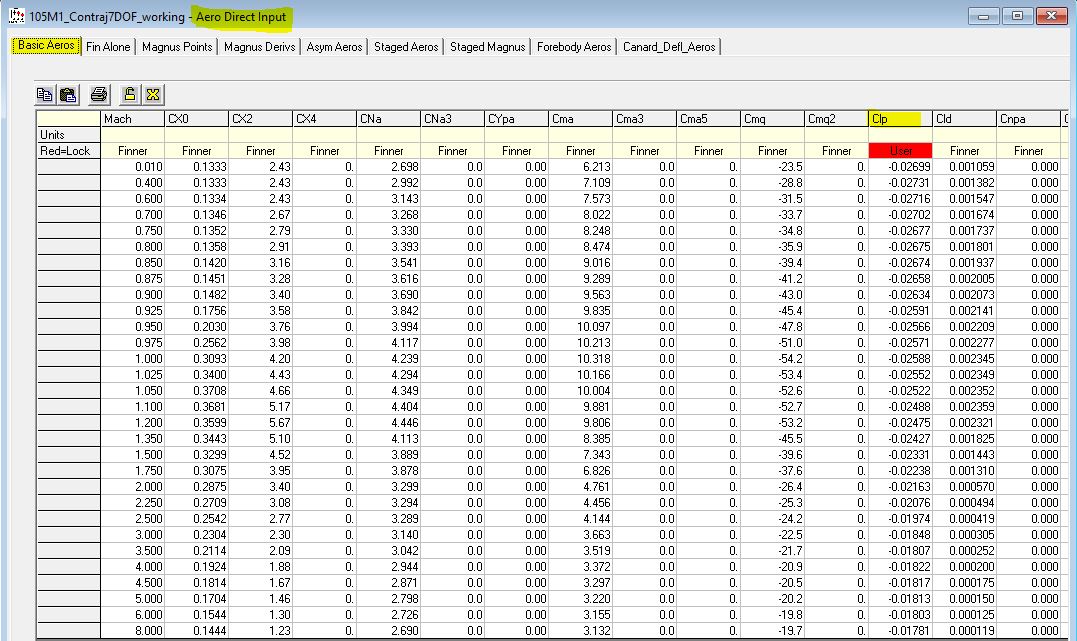Viewport: 1077px width, 641px height.
Task: Click the Copy icon in the toolbar
Action: [x=45, y=95]
